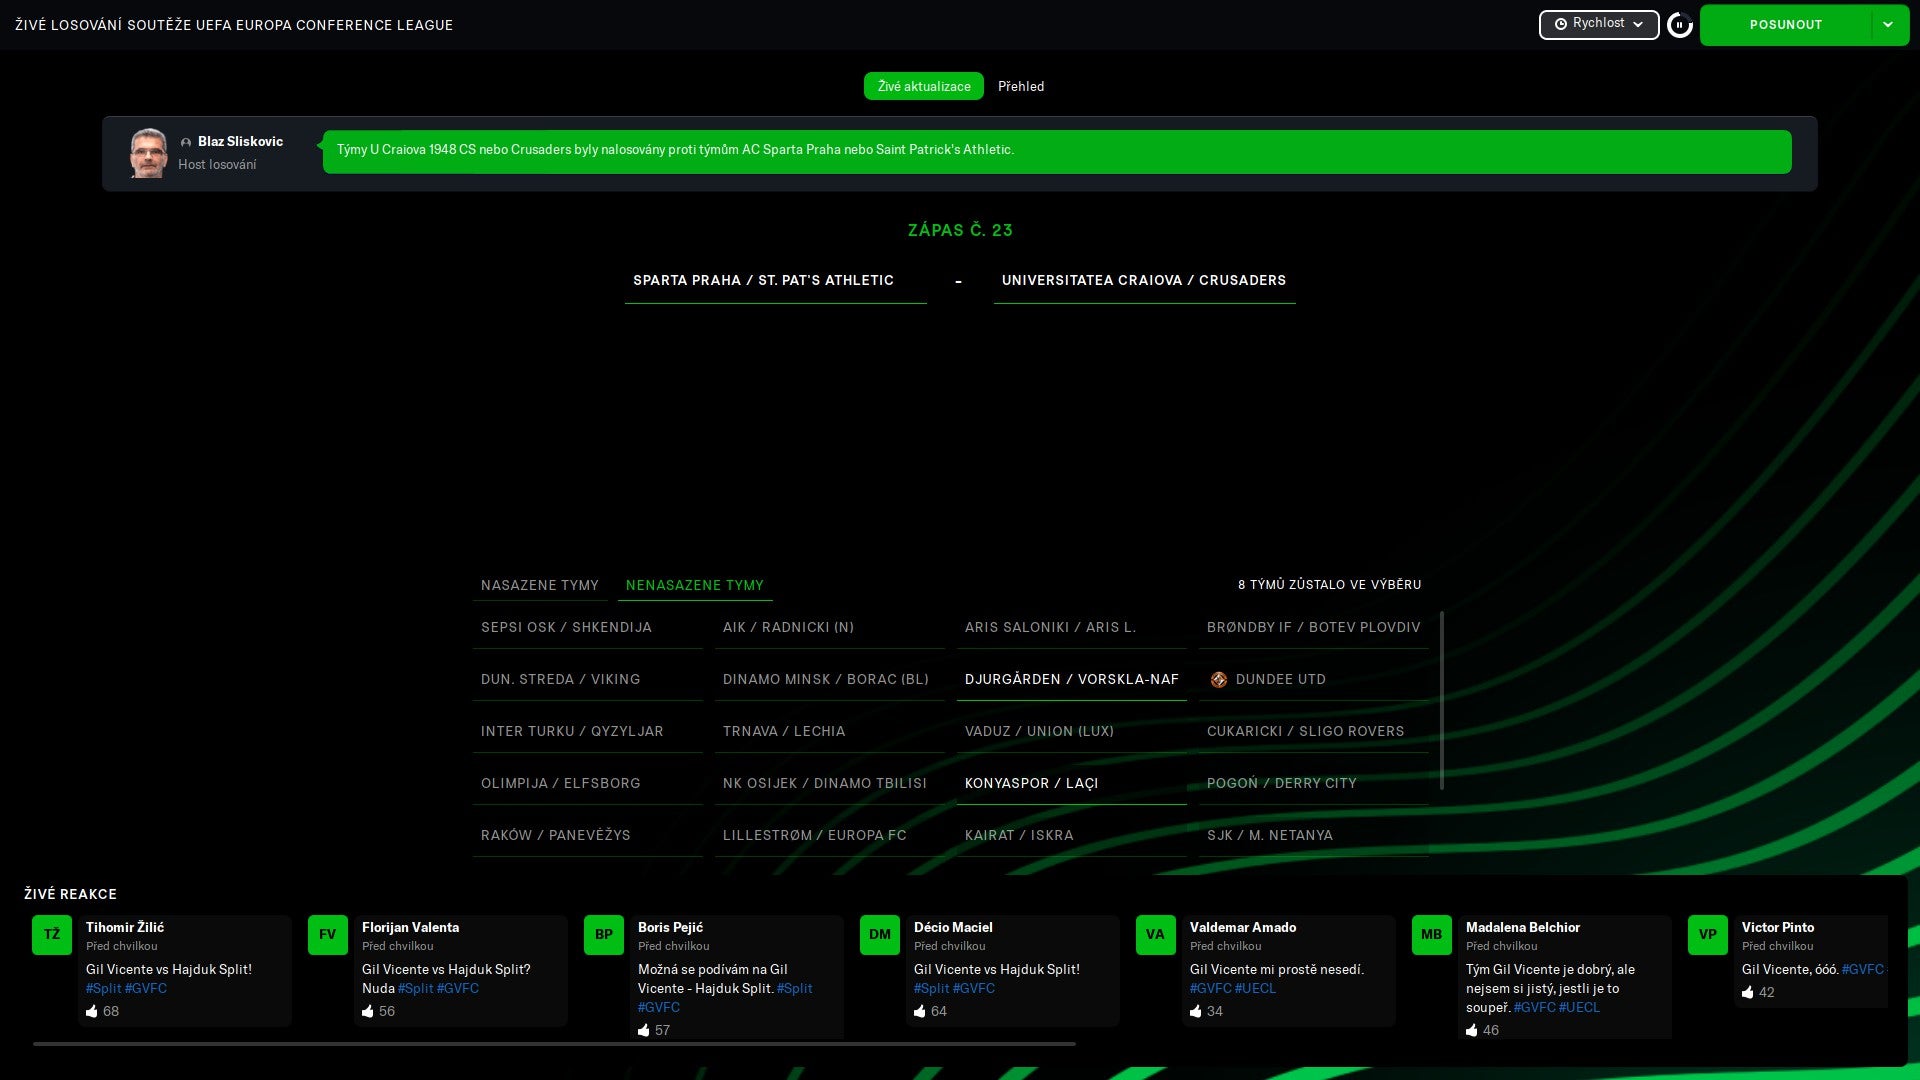1920x1080 pixels.
Task: Click NK OSIJEK / DINAMO TBILISI entry
Action: tap(829, 783)
